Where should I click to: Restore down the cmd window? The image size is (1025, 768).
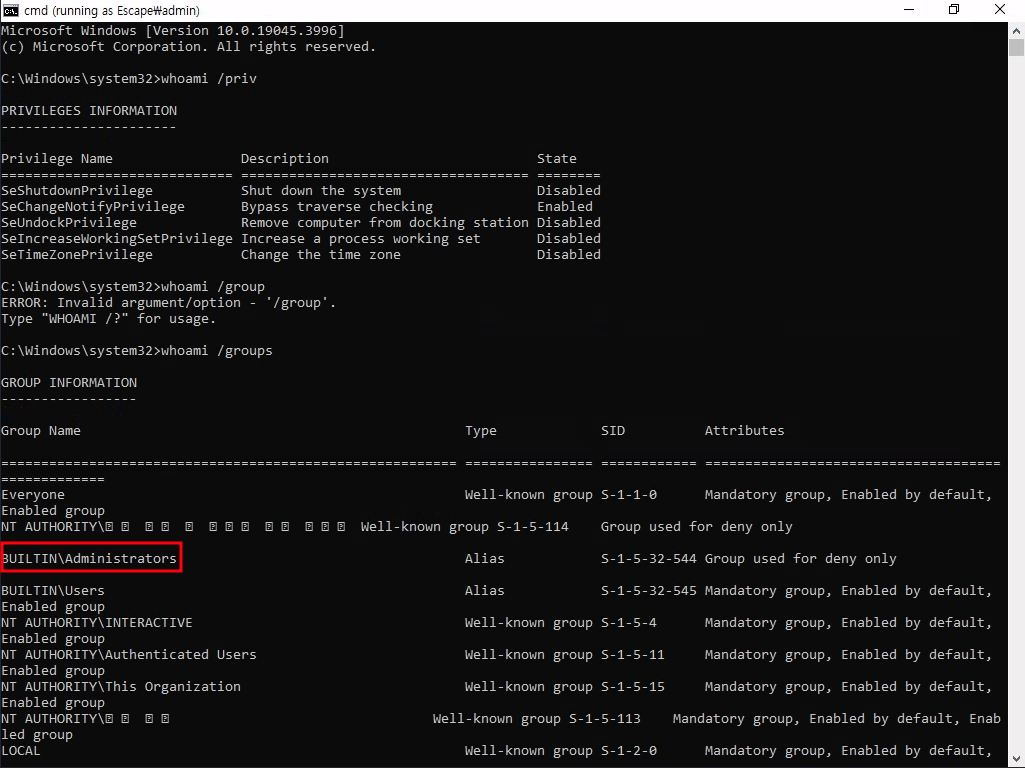954,10
